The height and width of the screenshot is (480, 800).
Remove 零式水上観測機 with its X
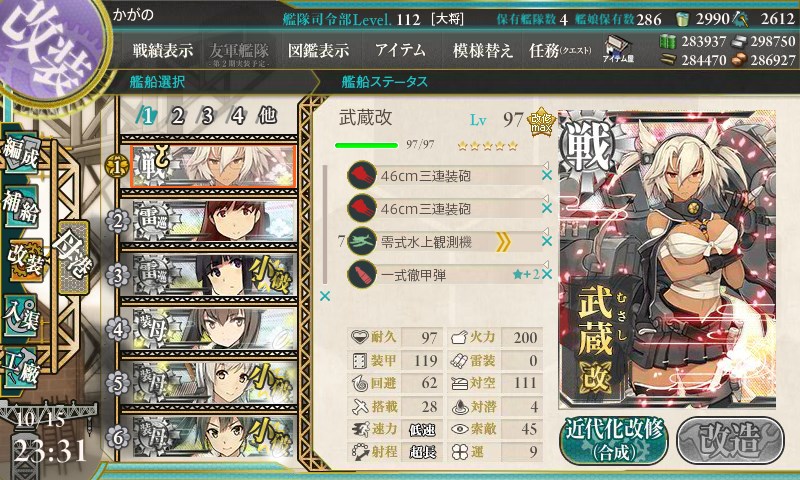click(547, 241)
